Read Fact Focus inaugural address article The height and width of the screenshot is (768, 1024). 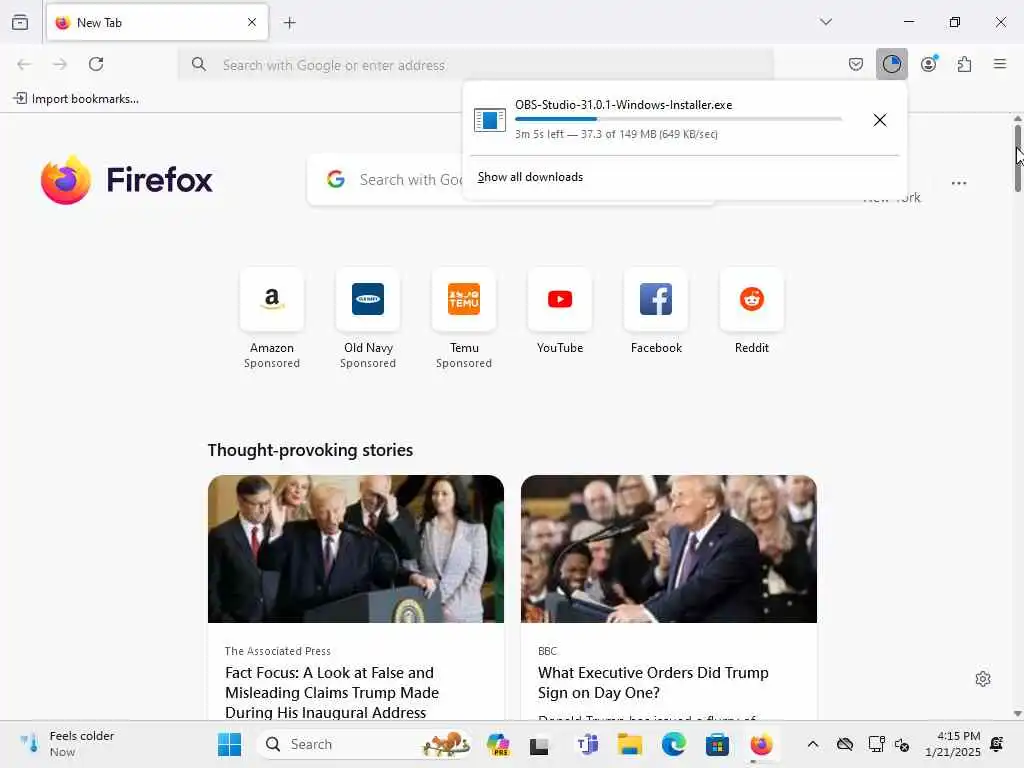coord(332,692)
